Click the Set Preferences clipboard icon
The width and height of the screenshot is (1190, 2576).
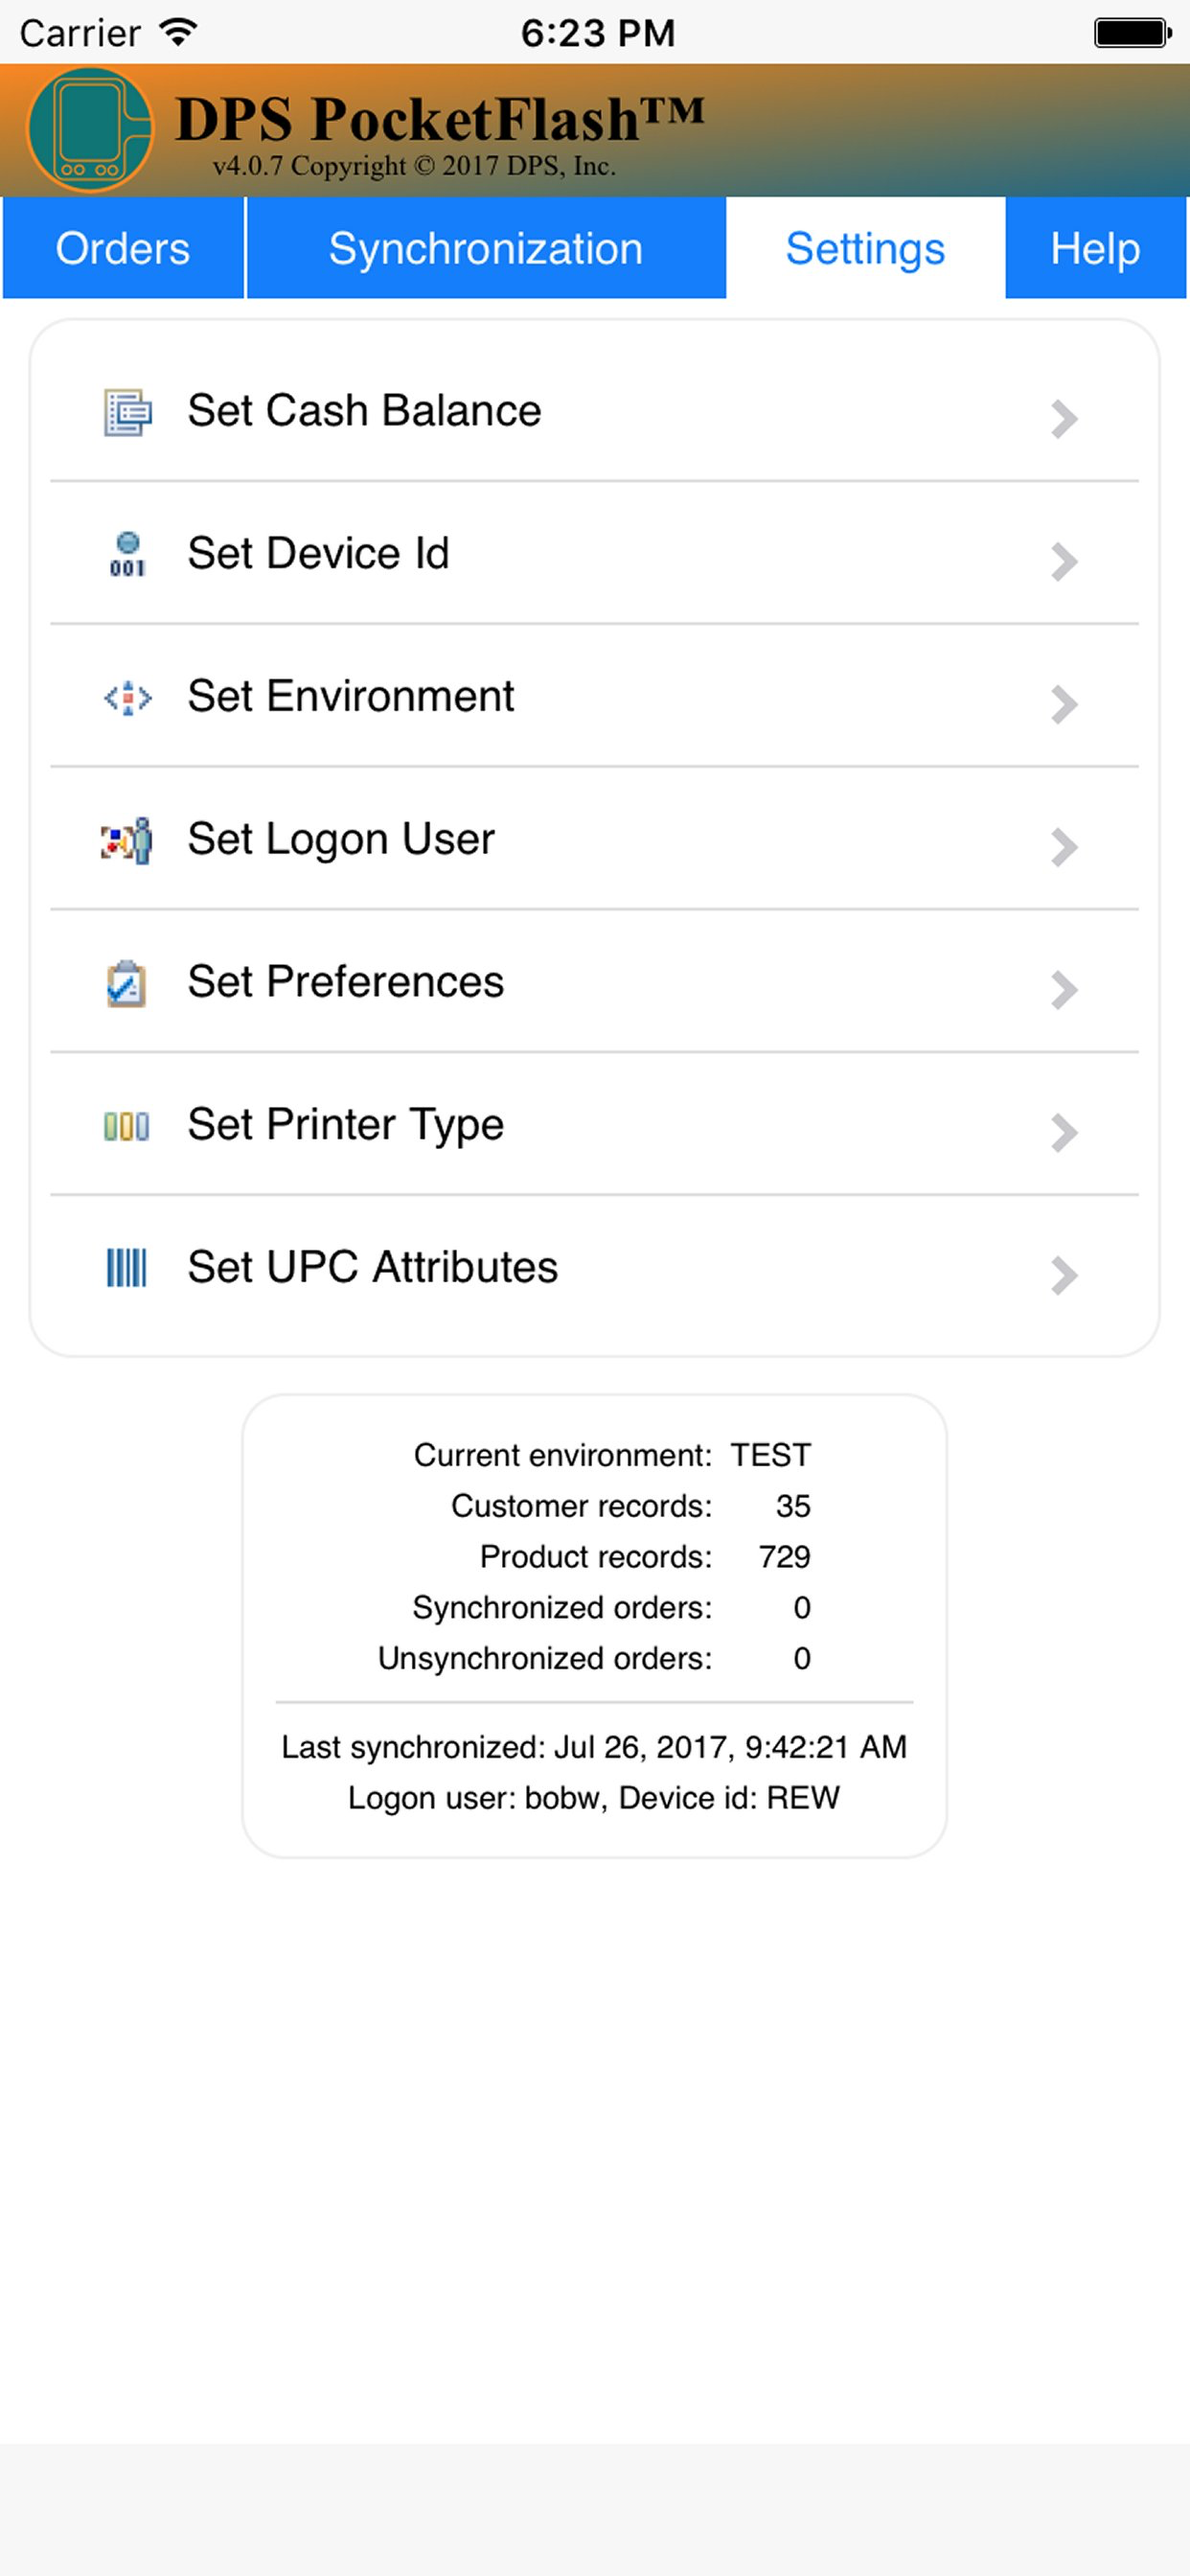[x=126, y=984]
